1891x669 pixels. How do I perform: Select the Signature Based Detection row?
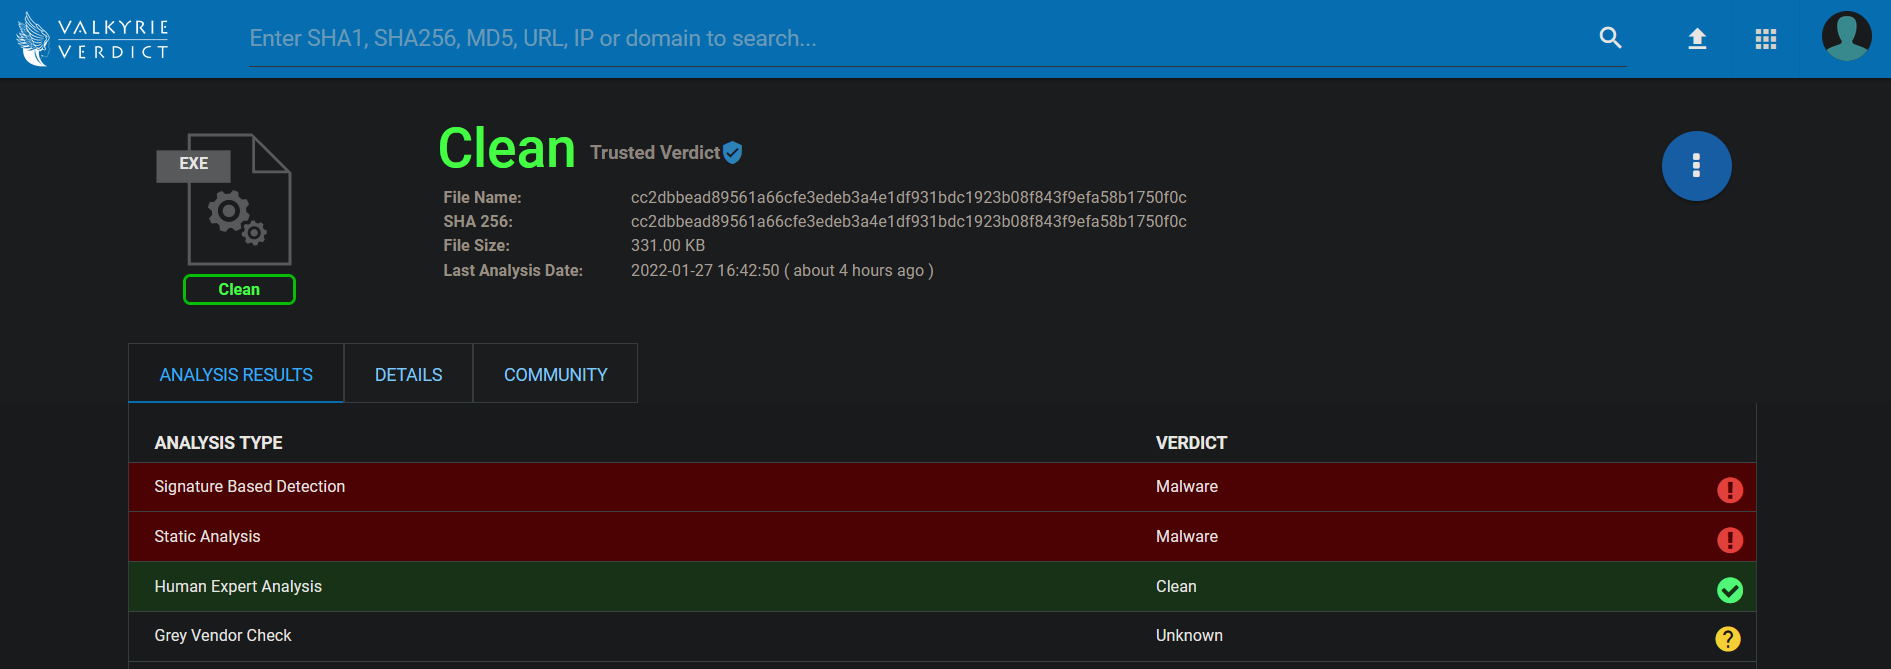click(942, 487)
